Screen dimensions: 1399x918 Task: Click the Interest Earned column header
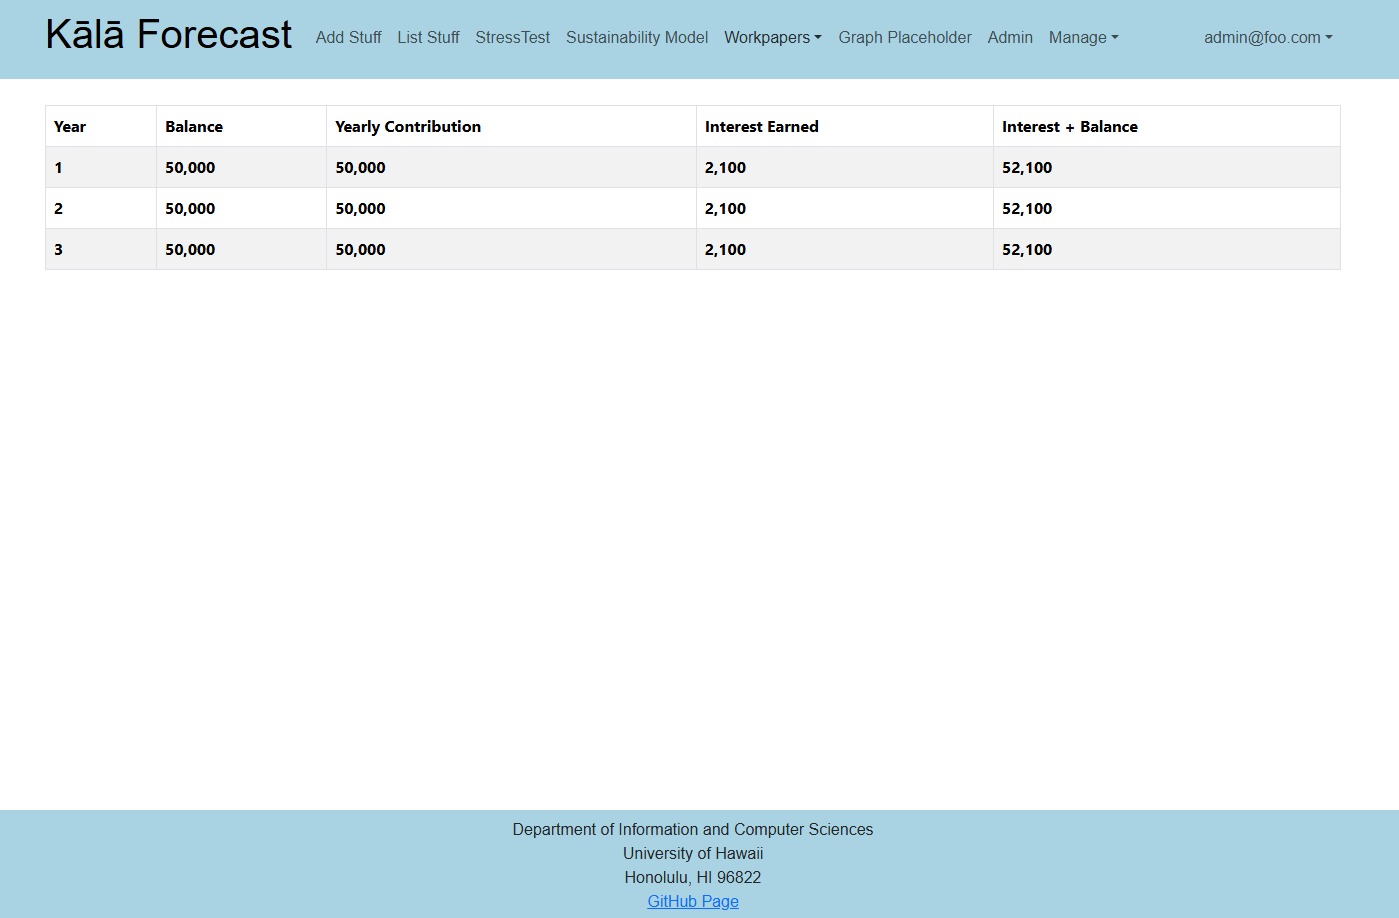pos(761,127)
